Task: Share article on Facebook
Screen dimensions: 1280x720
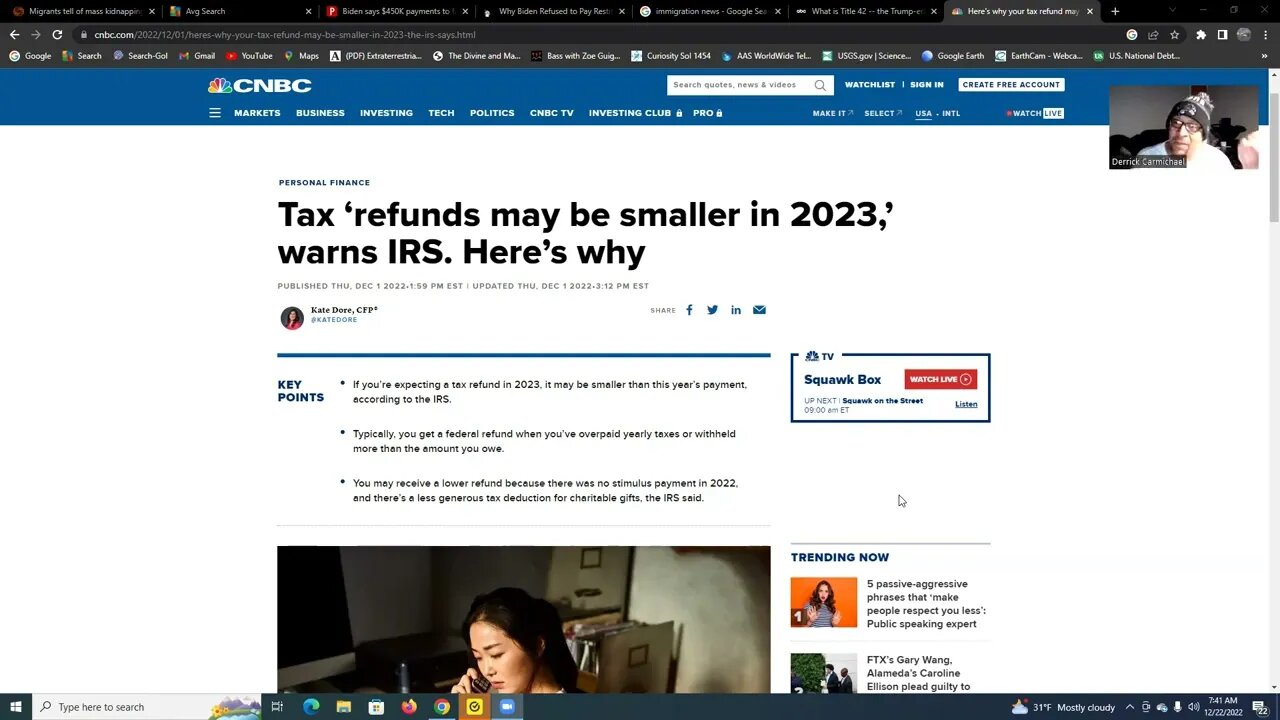Action: (x=689, y=310)
